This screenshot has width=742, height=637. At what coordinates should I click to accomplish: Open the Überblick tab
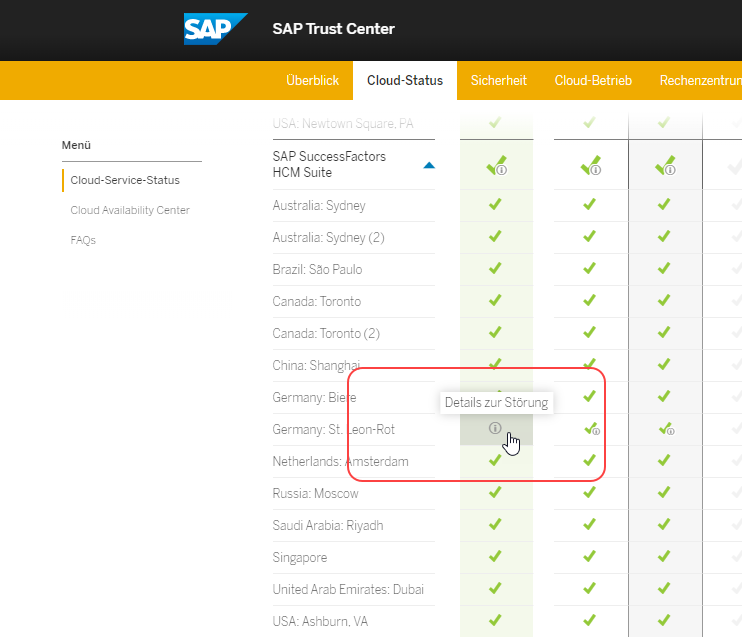[x=312, y=80]
